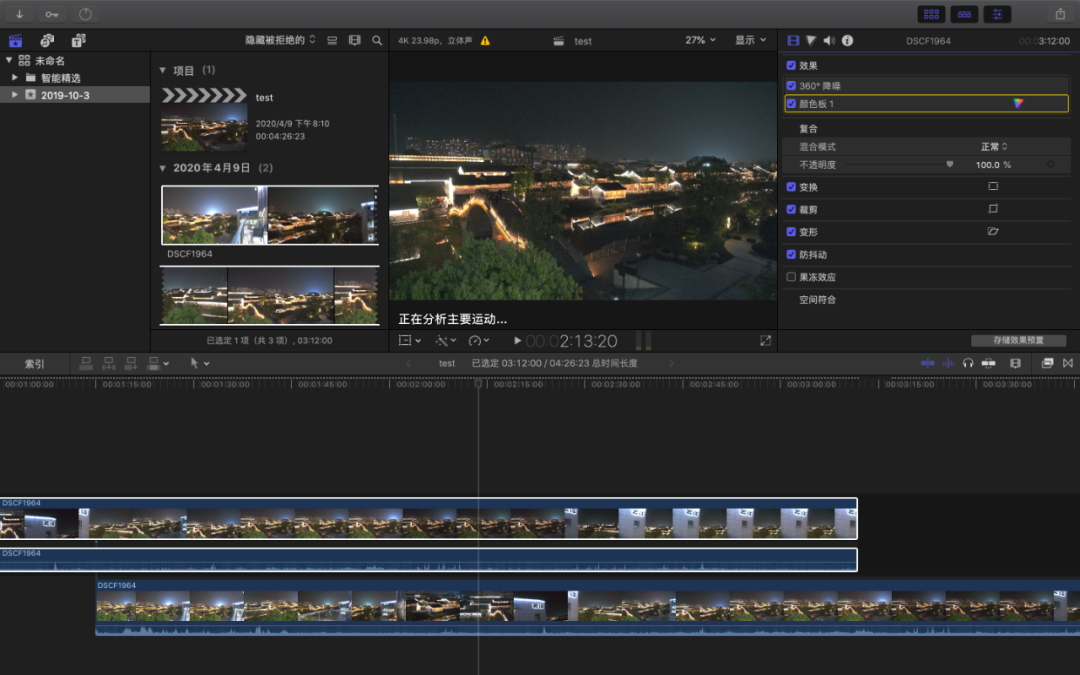Click the 索引 index button
This screenshot has width=1080, height=675.
pyautogui.click(x=34, y=364)
